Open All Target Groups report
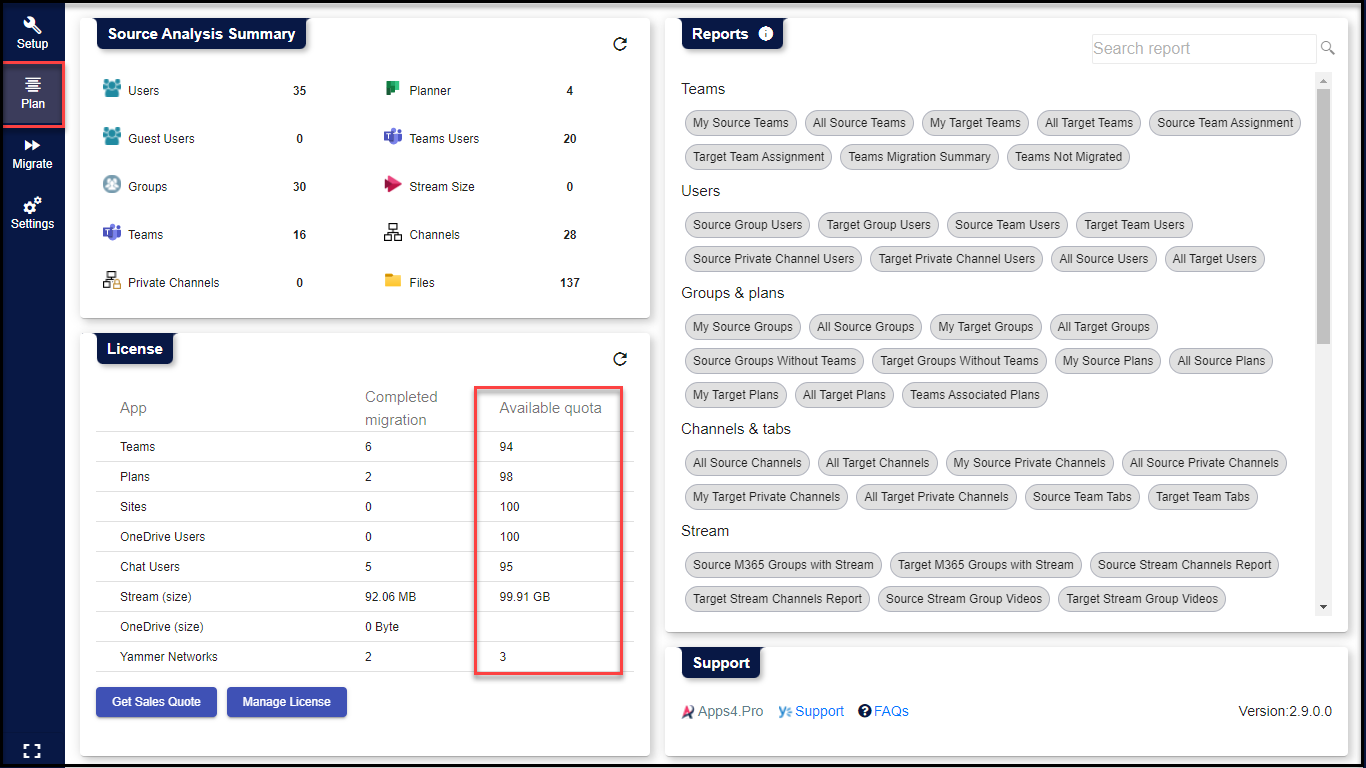The height and width of the screenshot is (768, 1366). click(1104, 327)
